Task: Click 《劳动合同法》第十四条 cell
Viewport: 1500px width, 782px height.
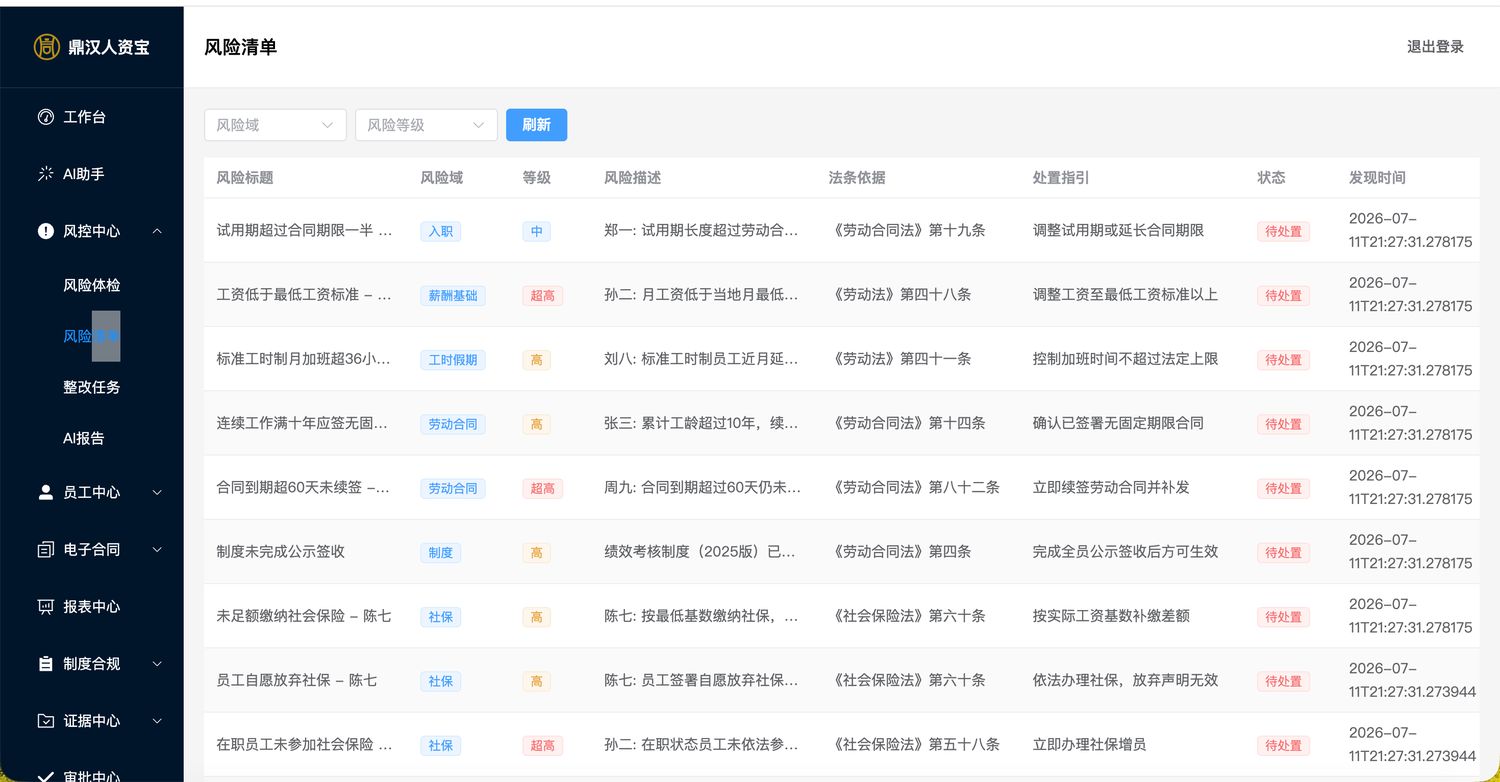Action: pyautogui.click(x=907, y=423)
